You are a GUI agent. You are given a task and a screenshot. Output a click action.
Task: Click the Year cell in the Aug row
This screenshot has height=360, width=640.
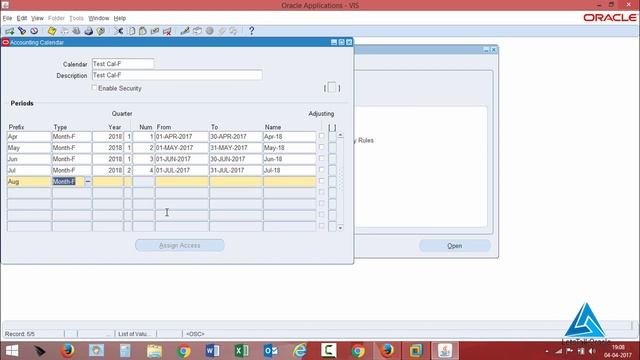[107, 181]
